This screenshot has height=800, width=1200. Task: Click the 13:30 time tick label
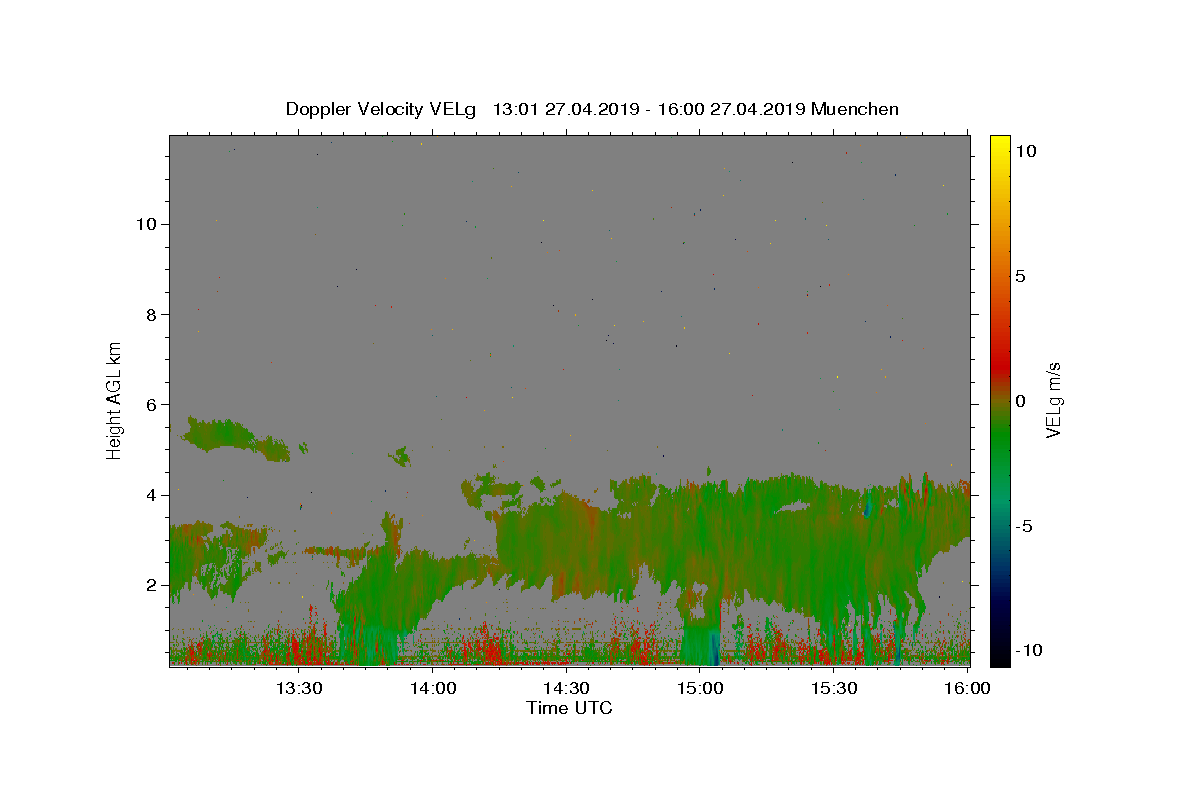299,688
